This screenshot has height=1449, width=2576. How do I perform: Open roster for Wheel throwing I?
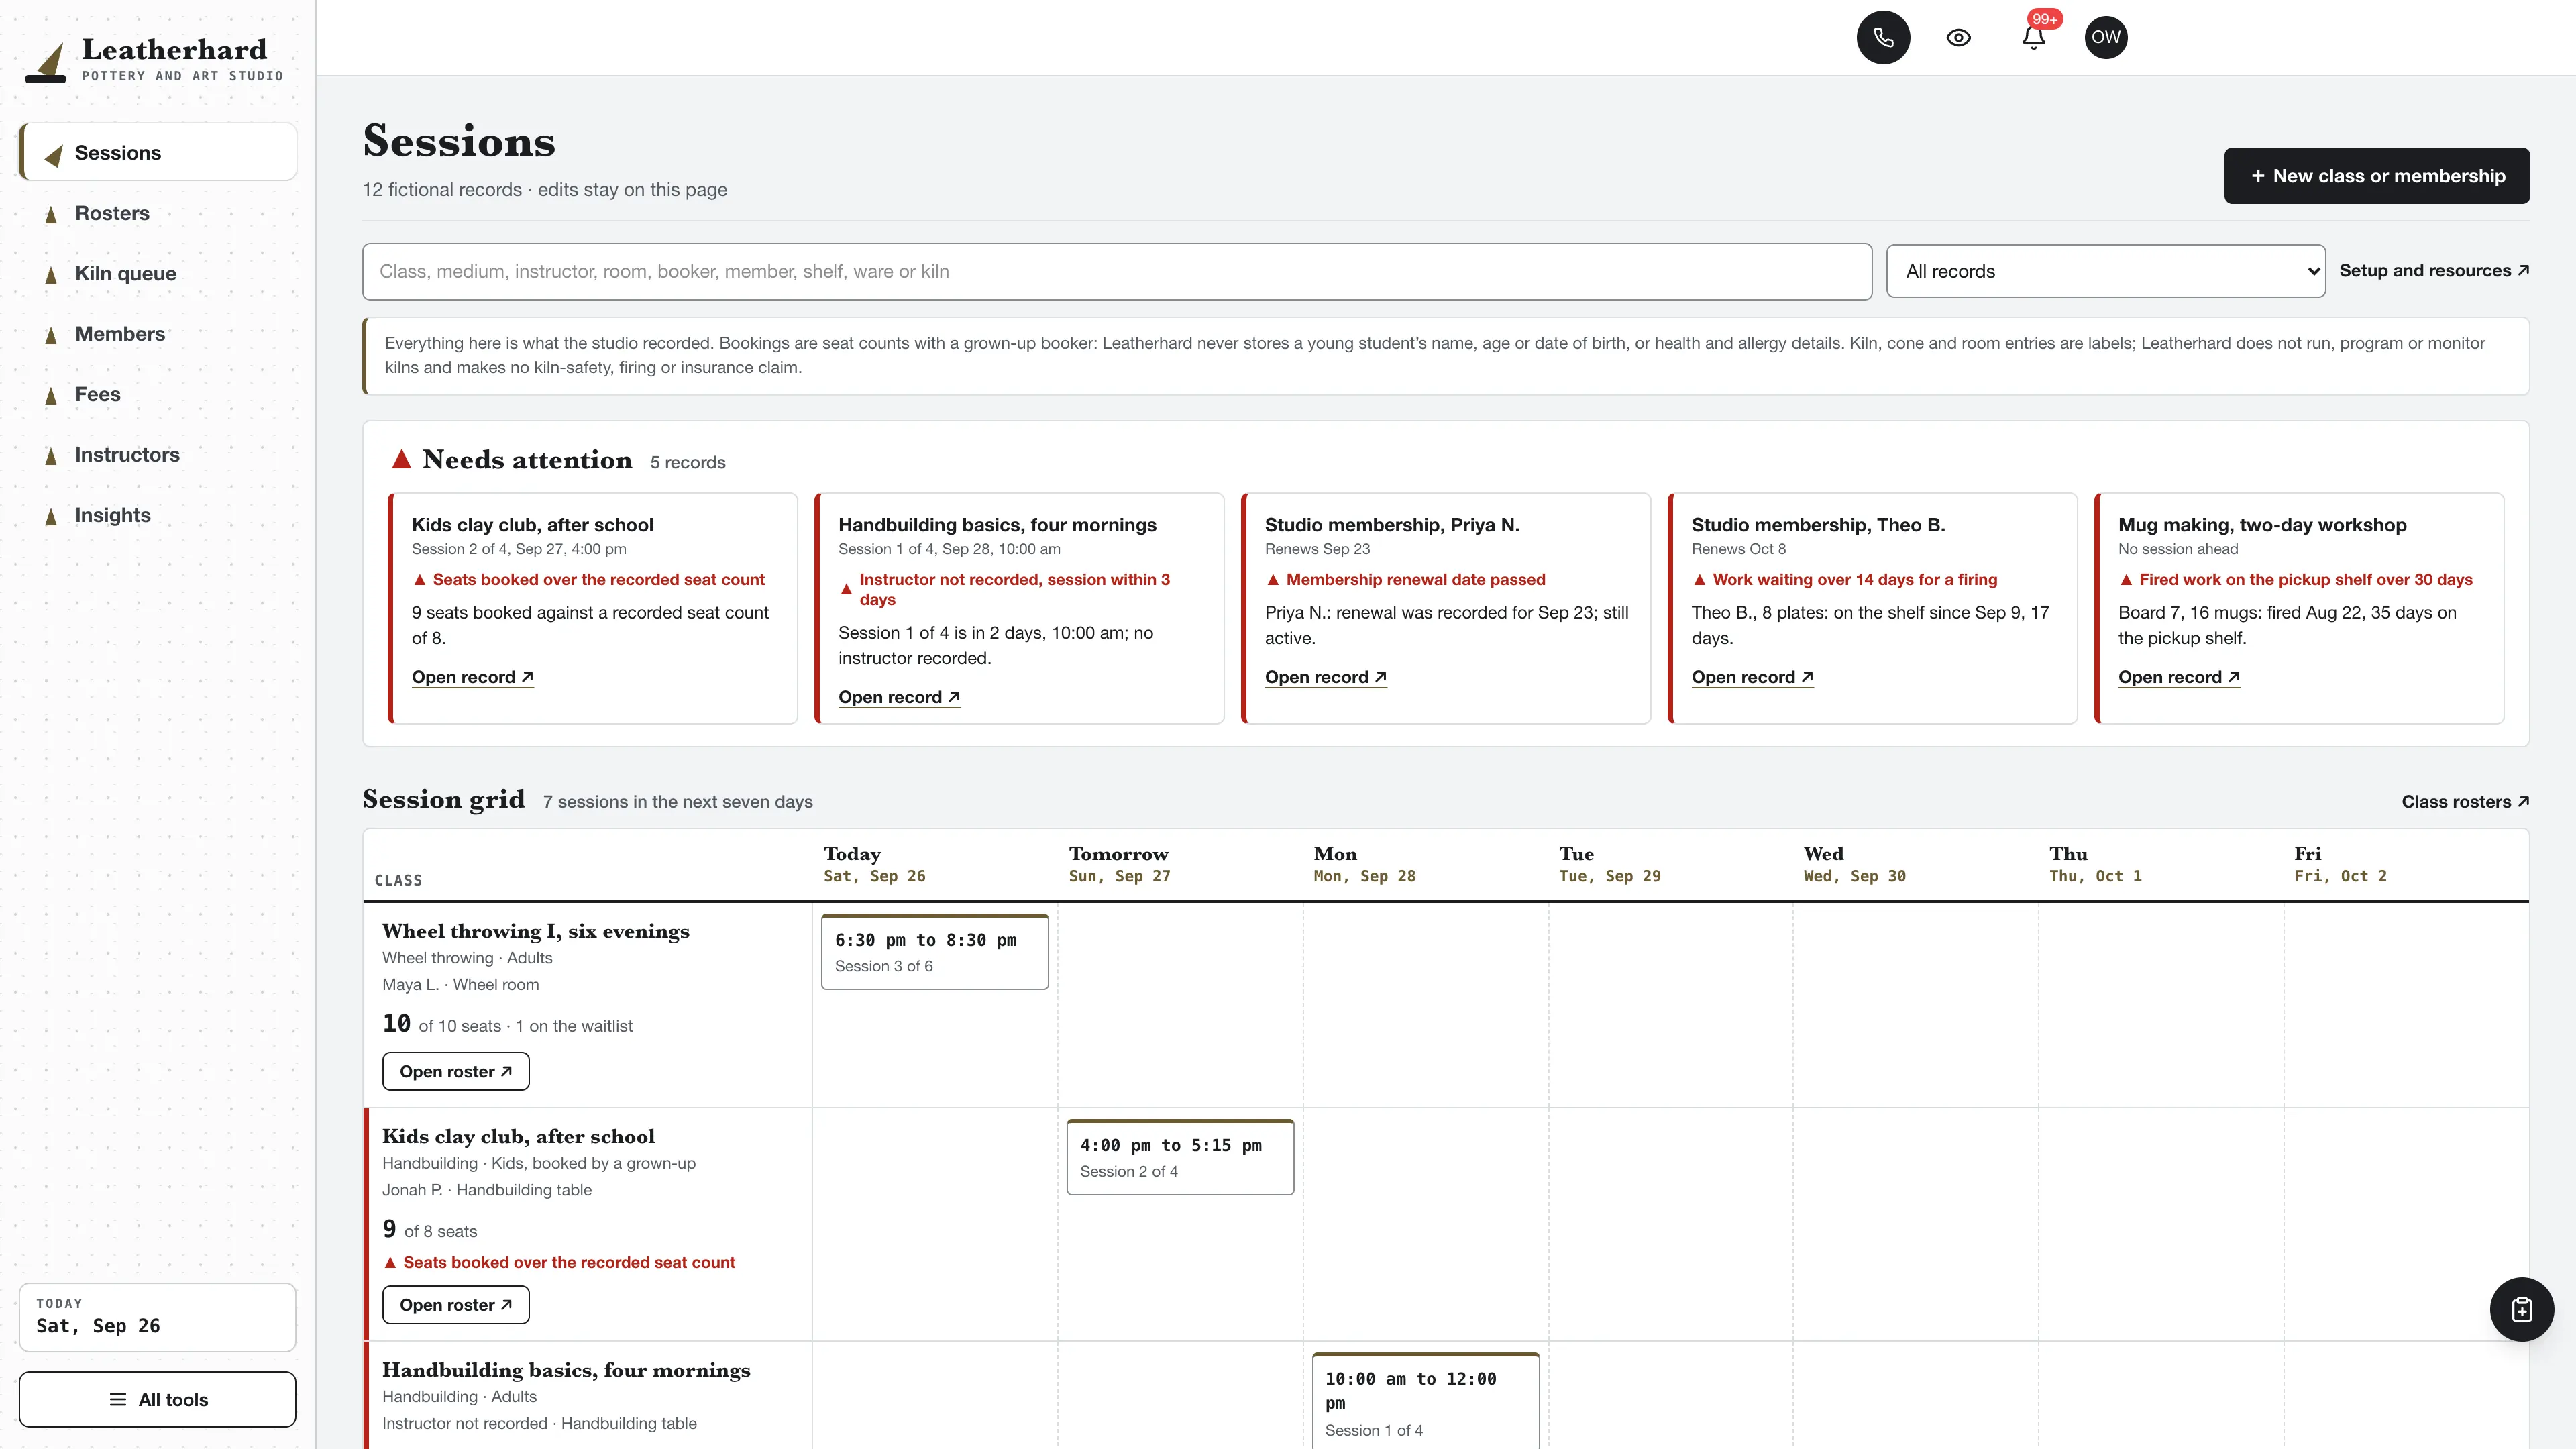point(456,1071)
